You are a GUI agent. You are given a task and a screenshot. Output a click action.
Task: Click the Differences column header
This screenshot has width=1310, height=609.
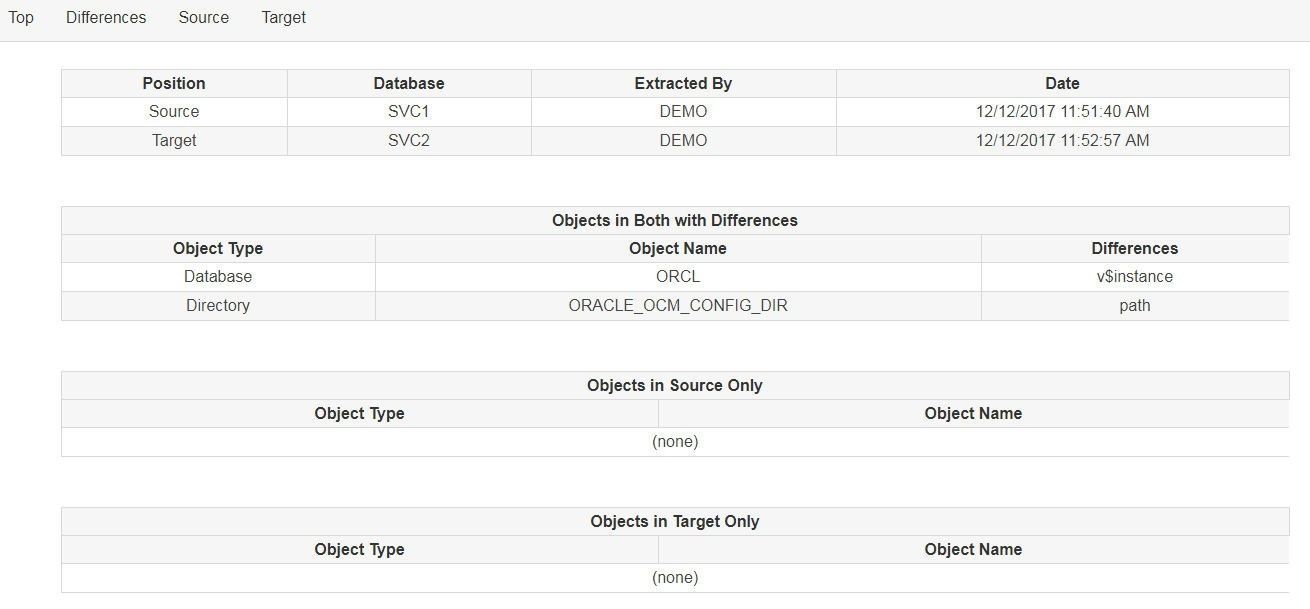point(1135,249)
